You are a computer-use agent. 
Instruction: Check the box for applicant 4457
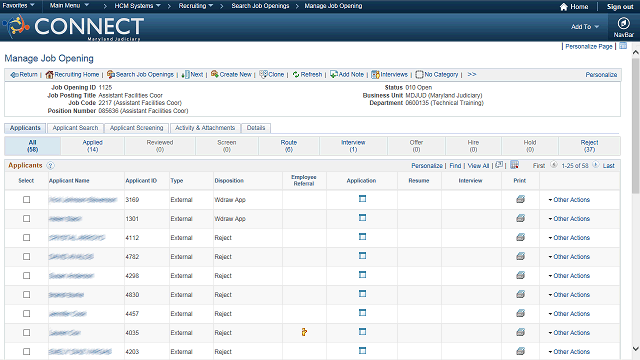[27, 313]
